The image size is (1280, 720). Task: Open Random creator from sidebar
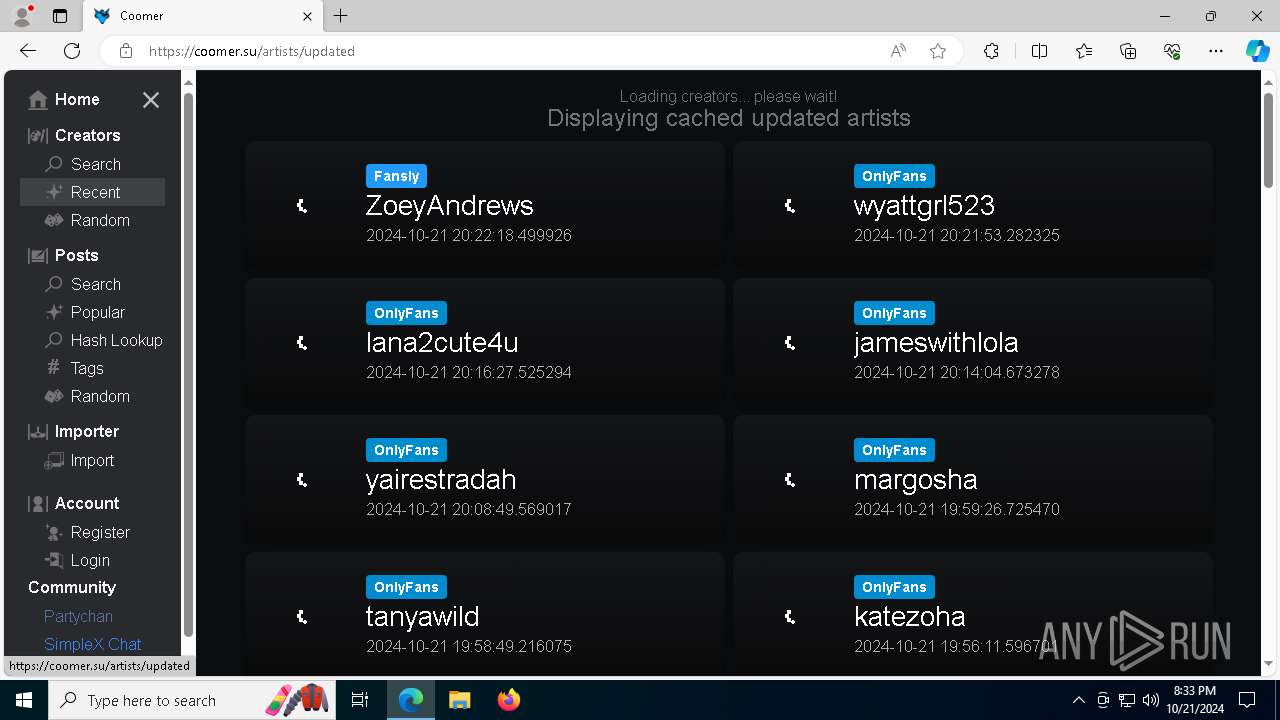click(x=87, y=220)
